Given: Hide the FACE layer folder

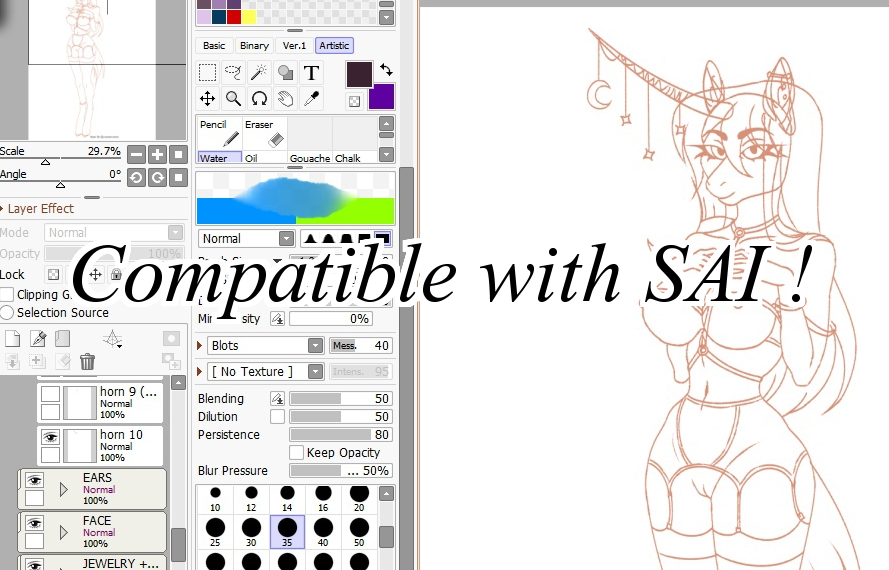Looking at the screenshot, I should pos(35,523).
